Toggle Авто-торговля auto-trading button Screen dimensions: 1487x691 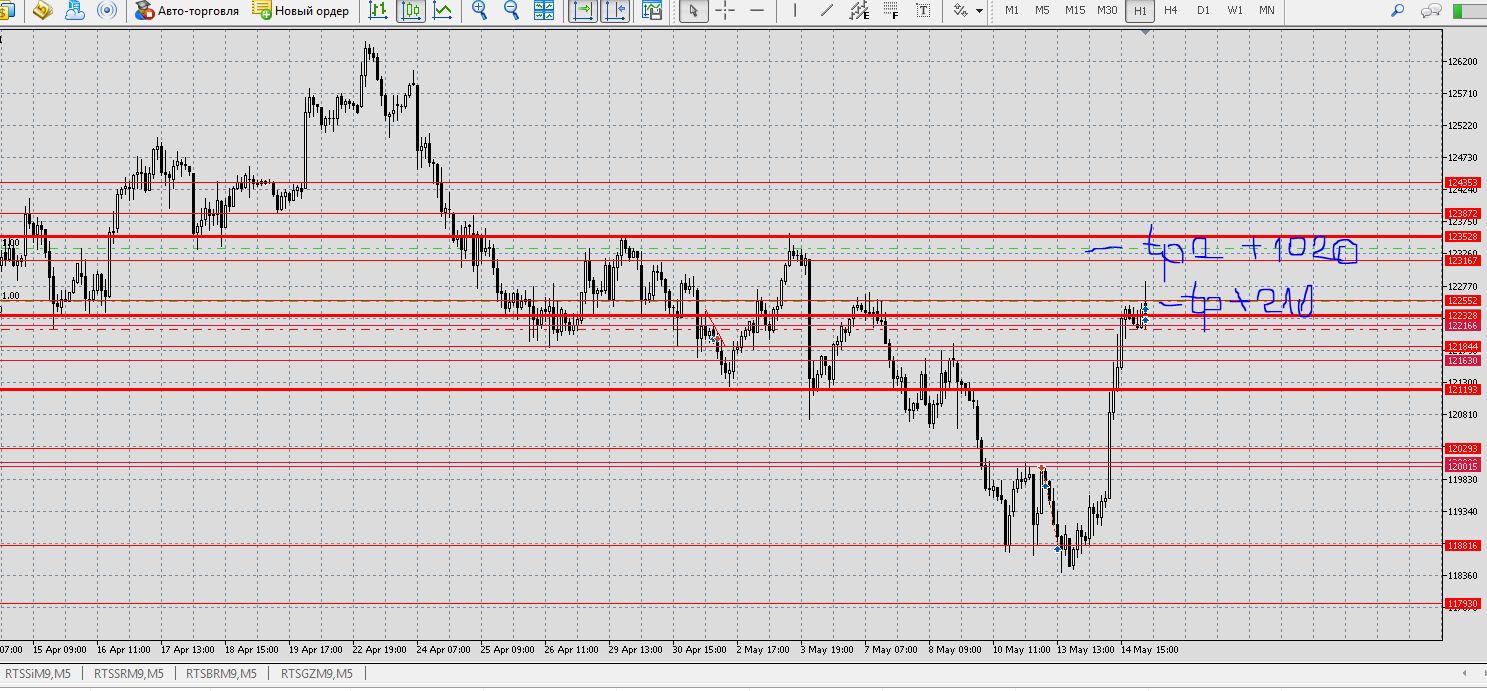(187, 11)
